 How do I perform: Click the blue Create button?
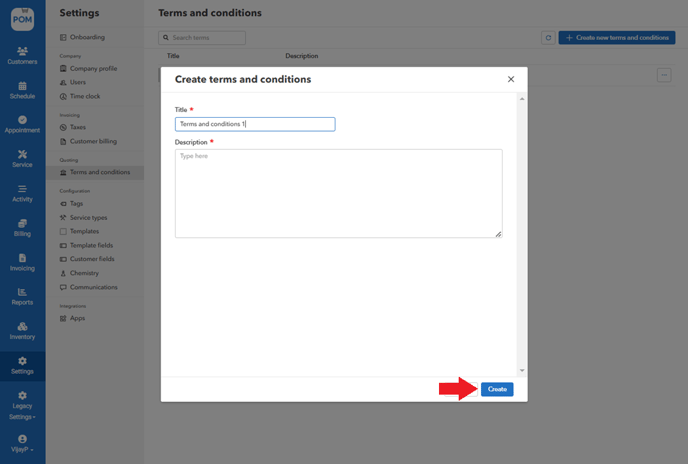pyautogui.click(x=497, y=389)
